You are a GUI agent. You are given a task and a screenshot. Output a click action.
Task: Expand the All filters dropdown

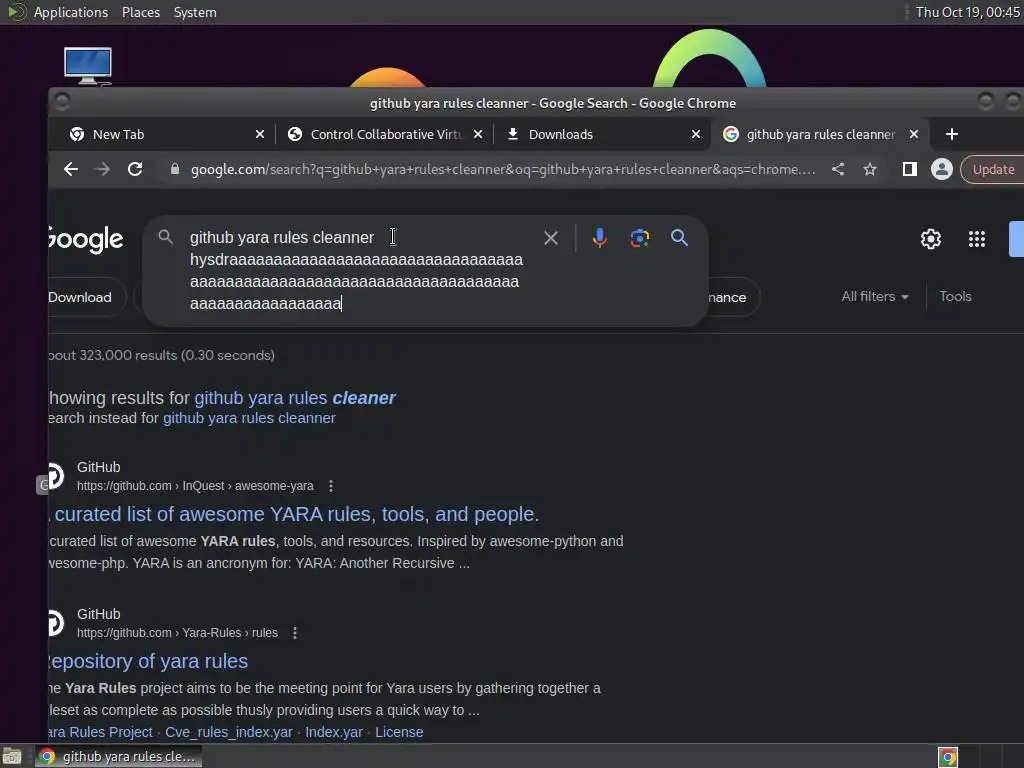pos(875,296)
